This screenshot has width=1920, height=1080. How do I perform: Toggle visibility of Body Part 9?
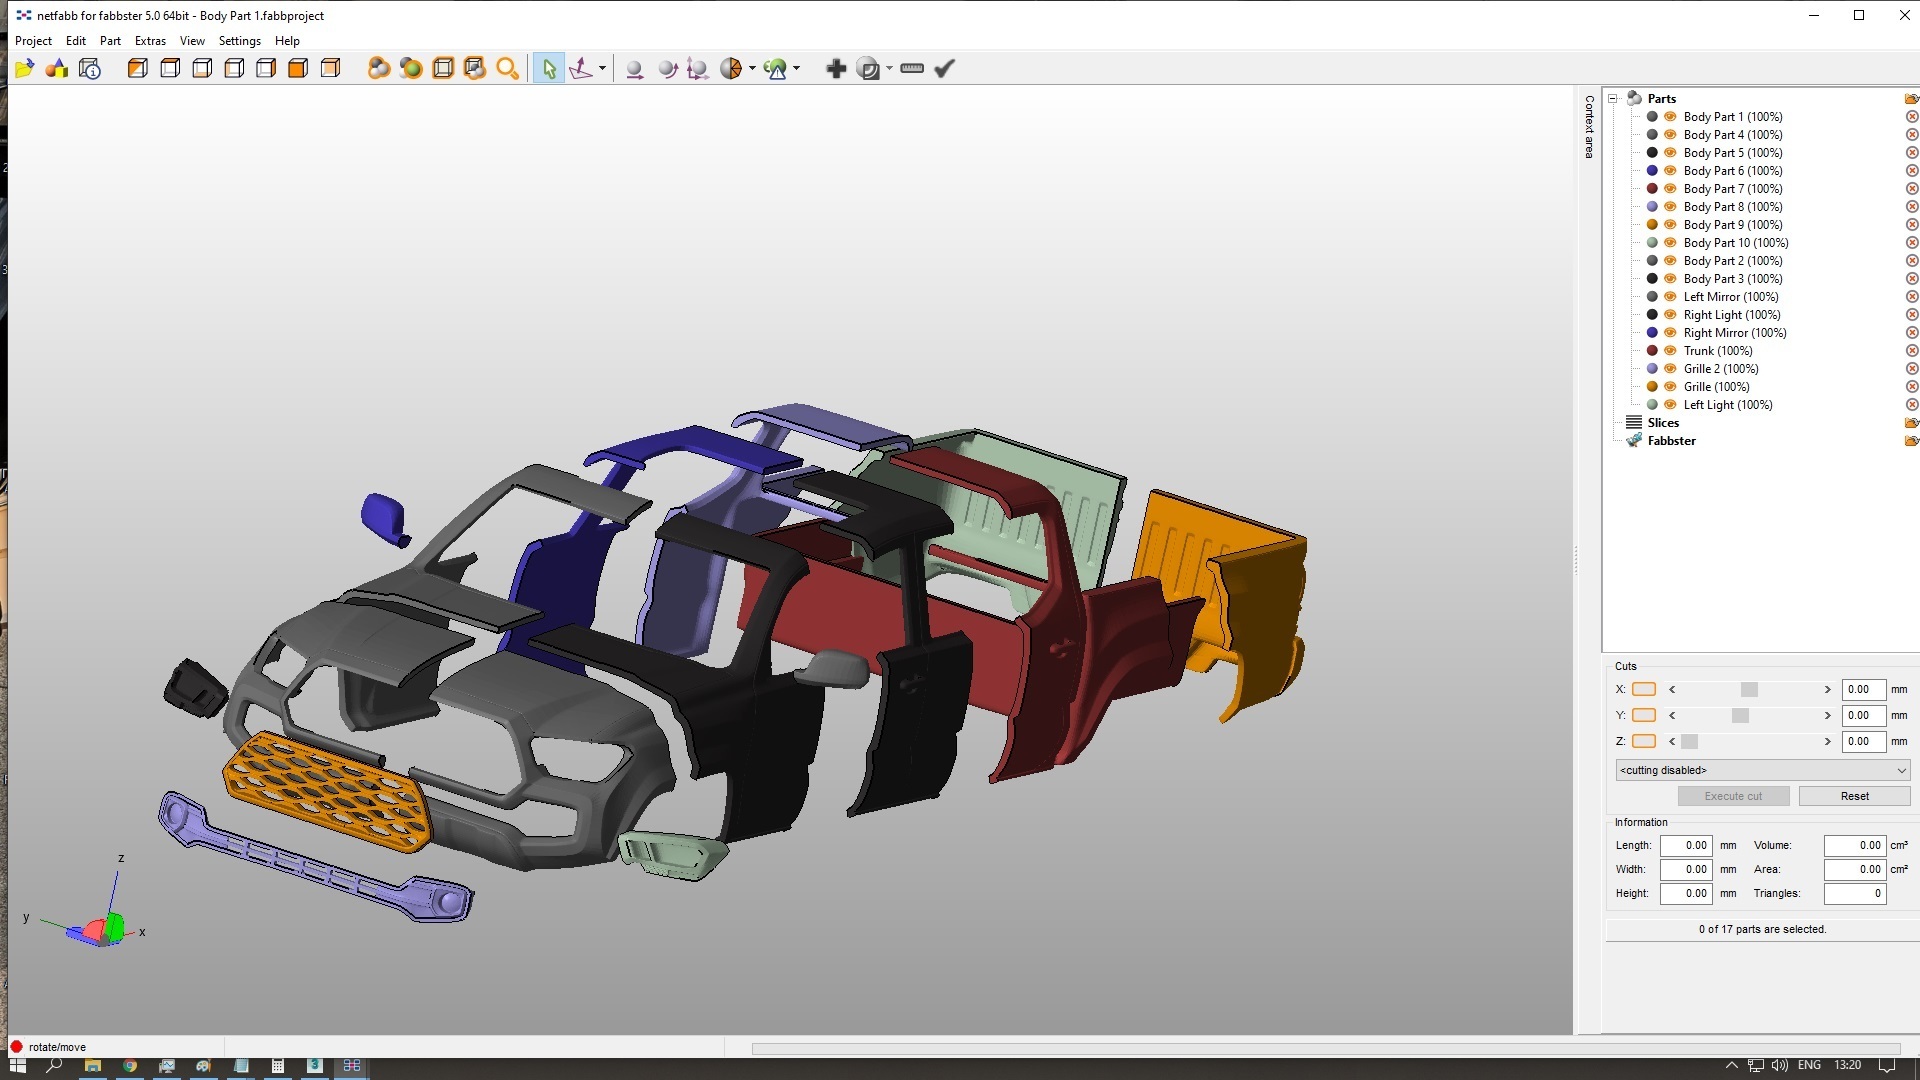click(x=1670, y=225)
